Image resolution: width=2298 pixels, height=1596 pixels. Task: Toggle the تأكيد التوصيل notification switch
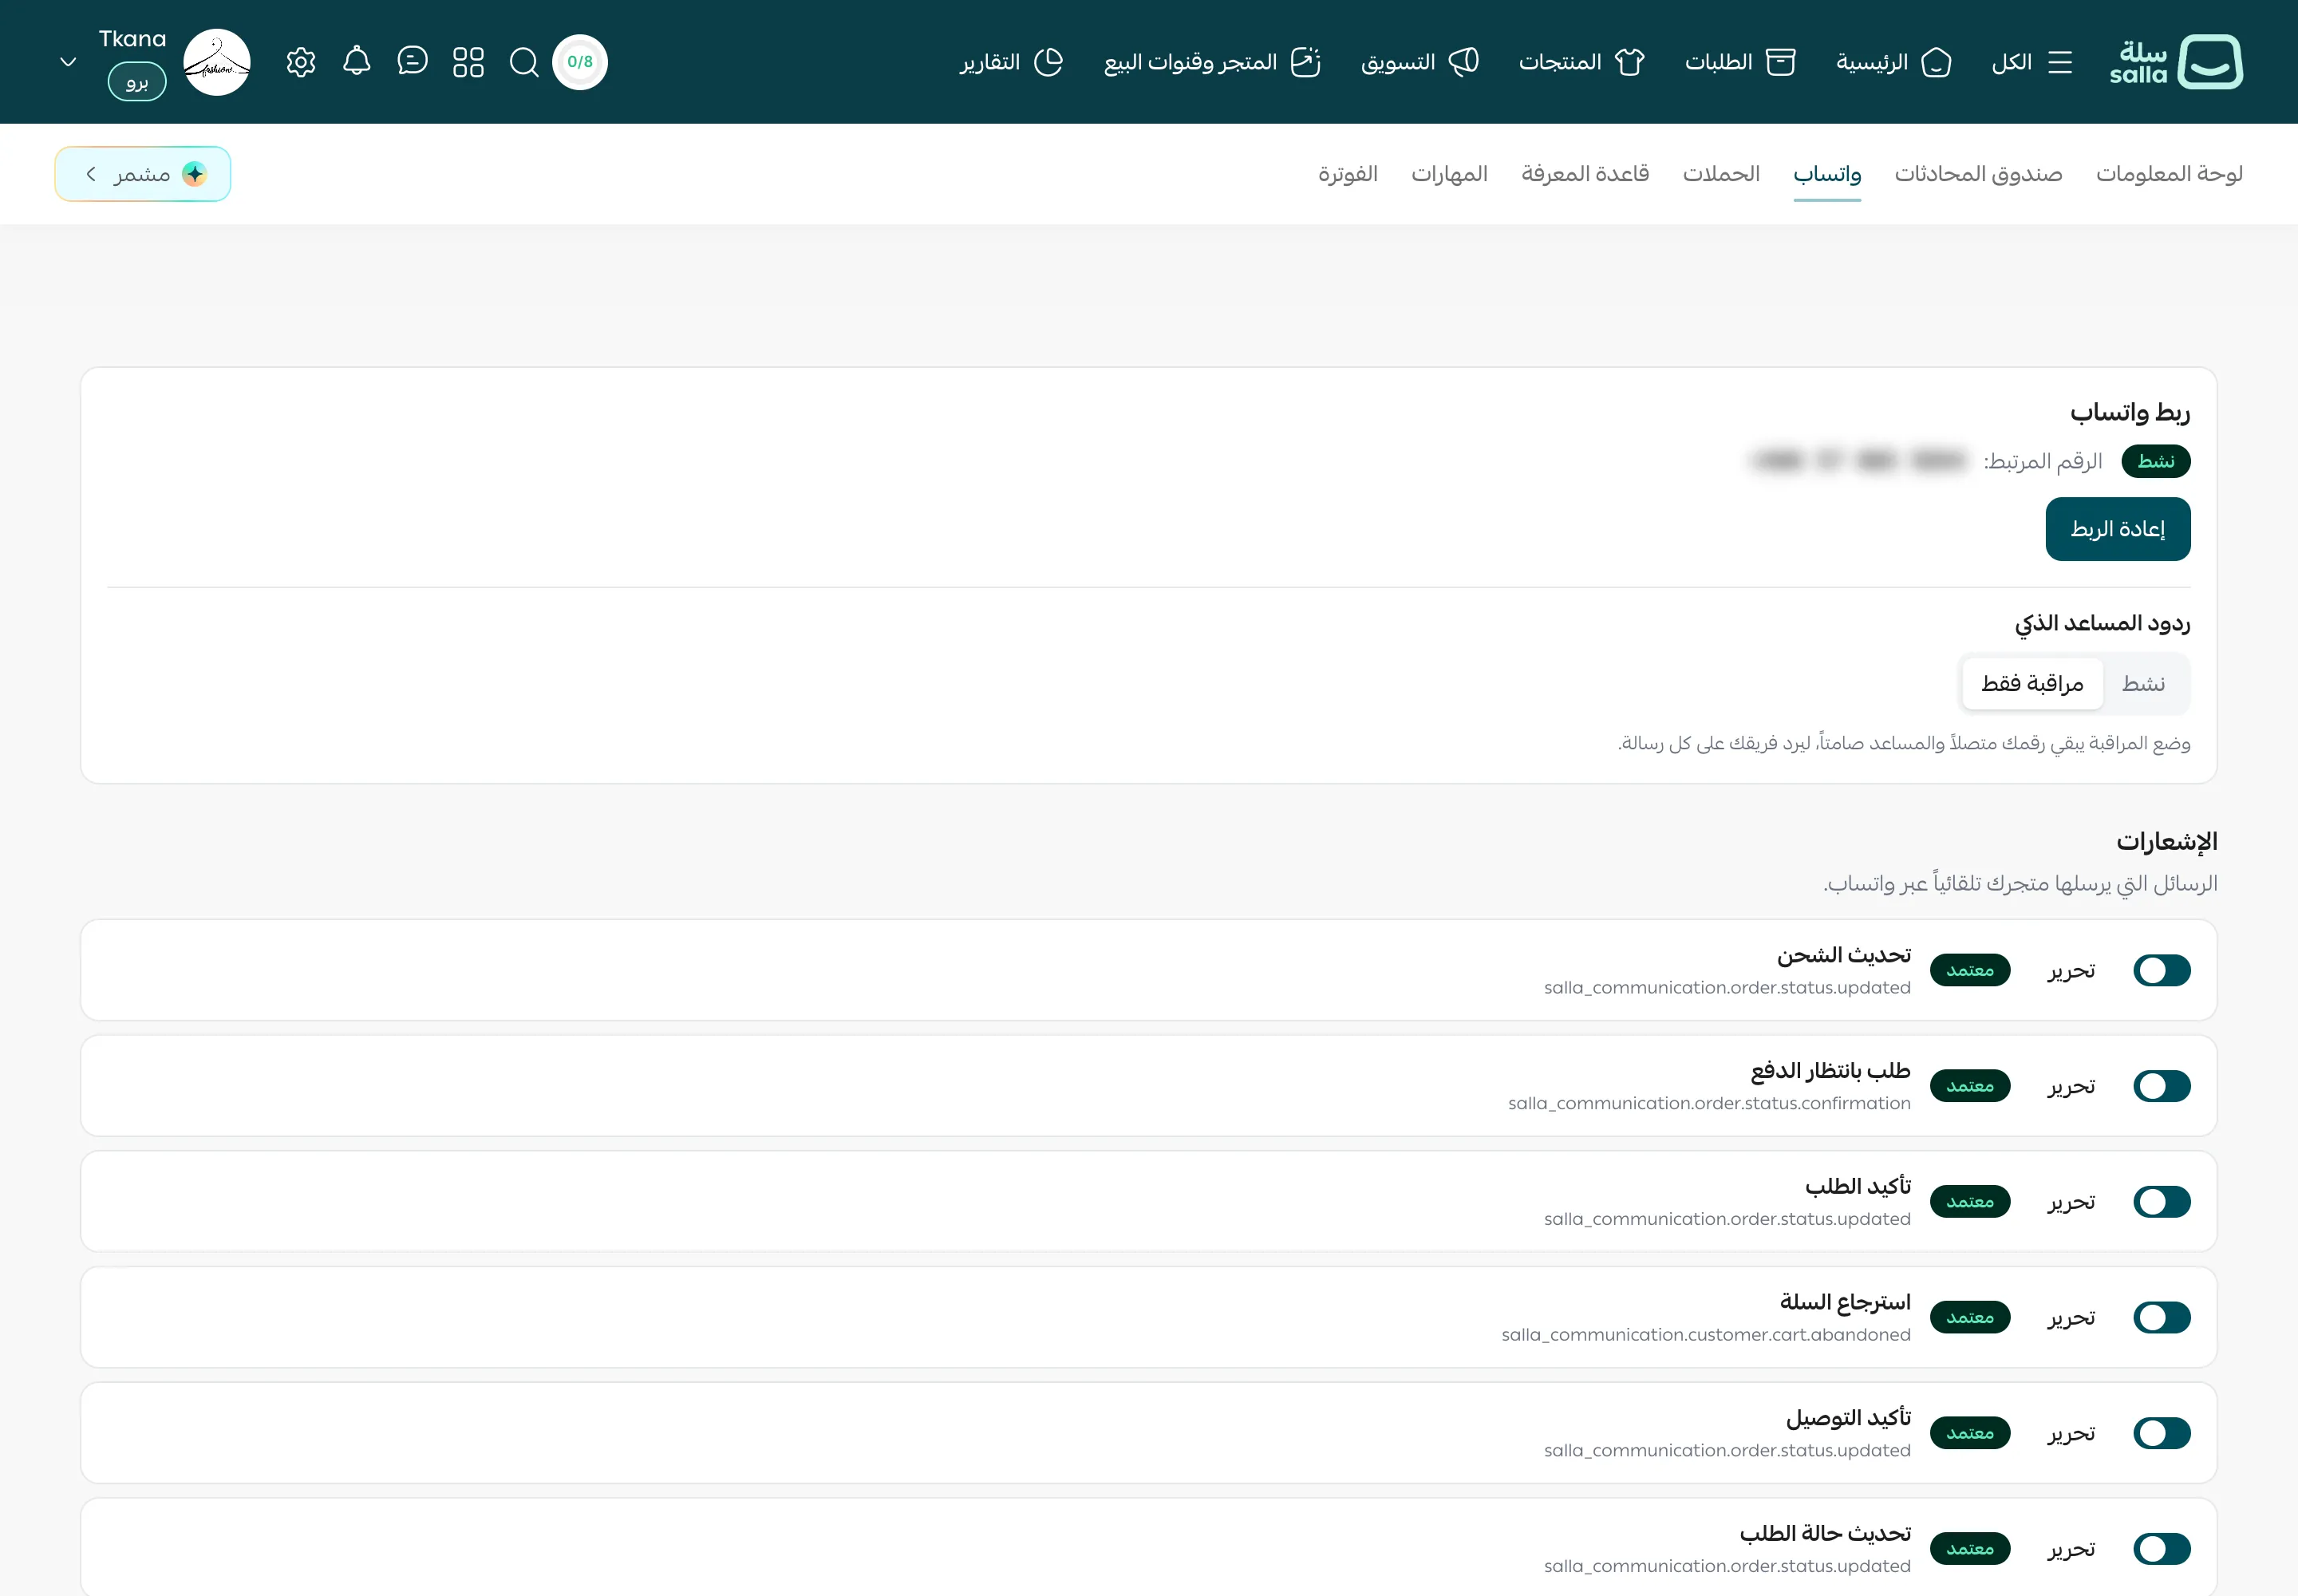click(x=2162, y=1433)
